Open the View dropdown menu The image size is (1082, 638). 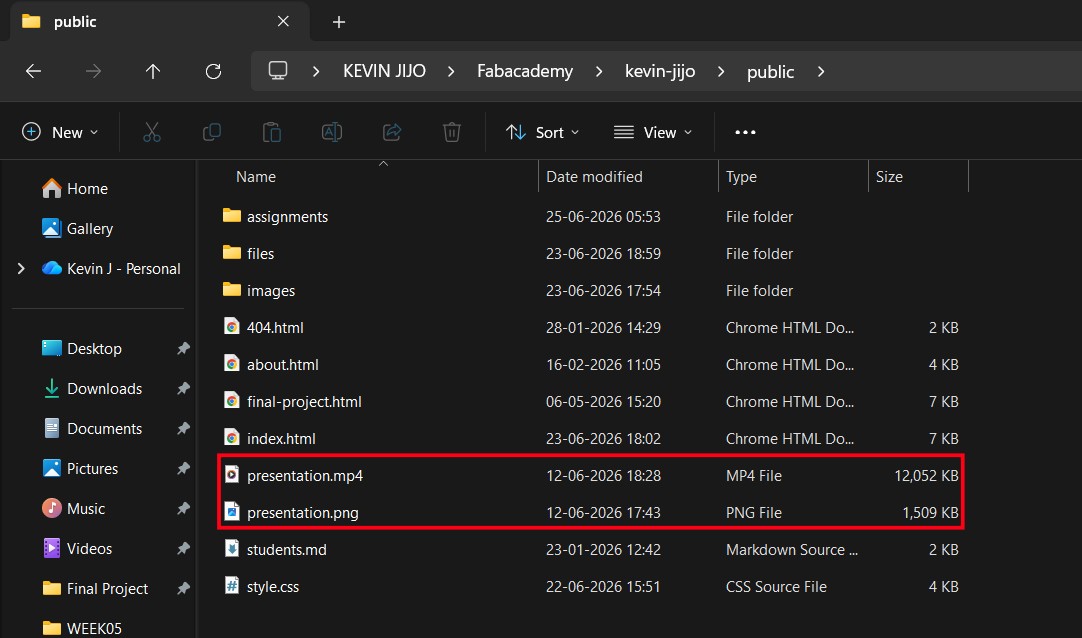pos(653,132)
